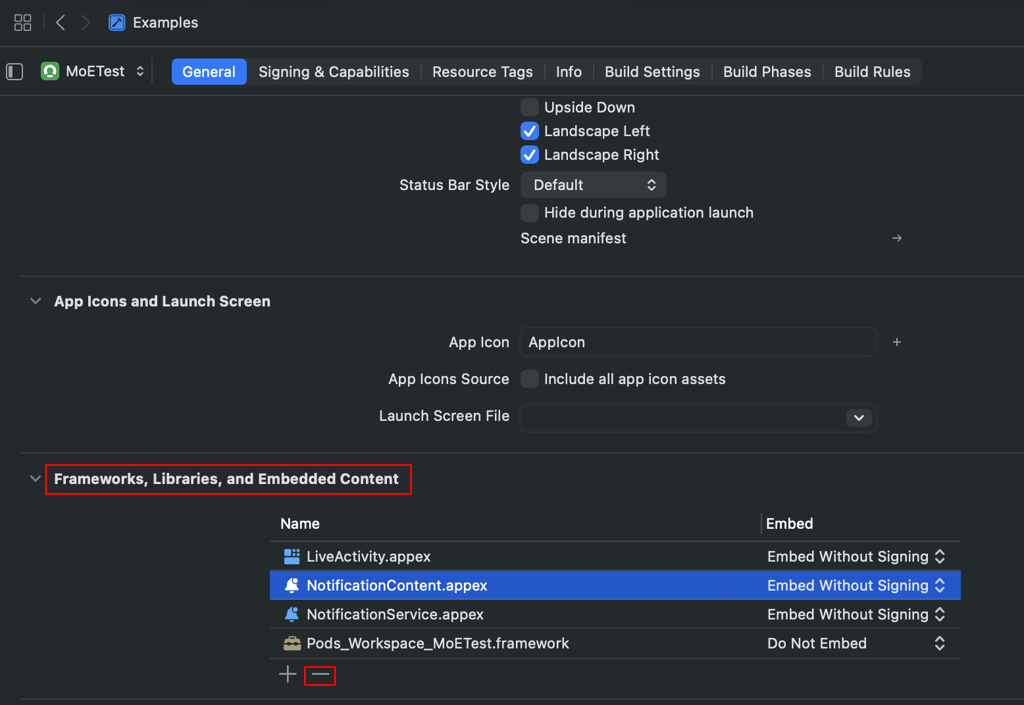Change NotificationContent.appex embed option

point(856,586)
